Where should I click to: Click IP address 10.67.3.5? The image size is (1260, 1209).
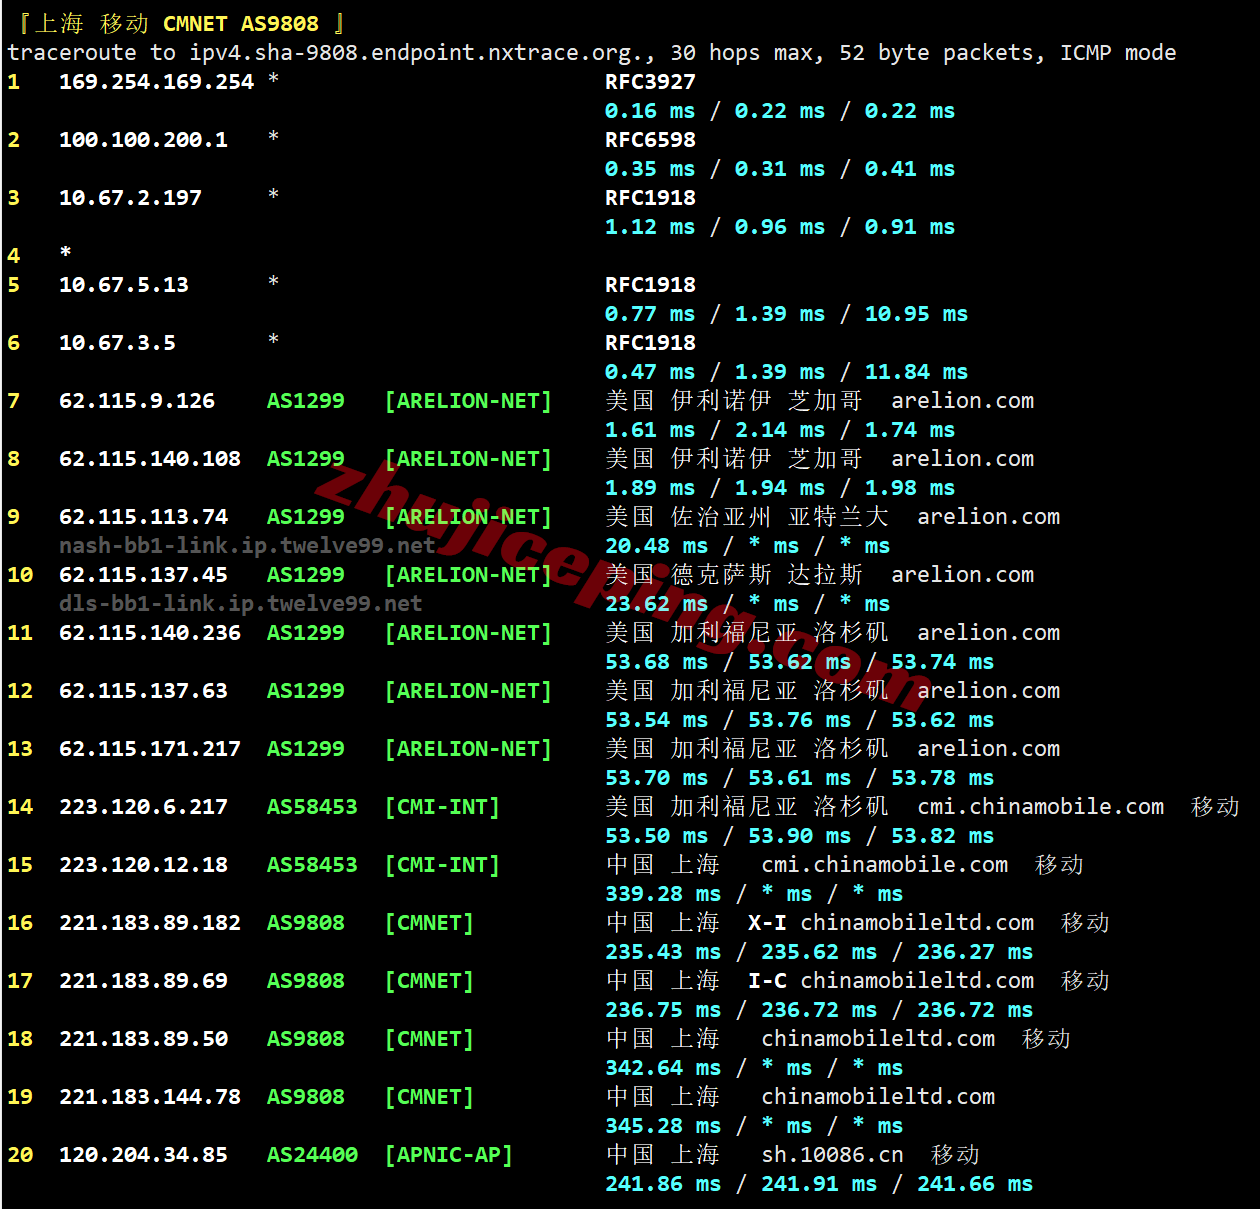pyautogui.click(x=118, y=343)
